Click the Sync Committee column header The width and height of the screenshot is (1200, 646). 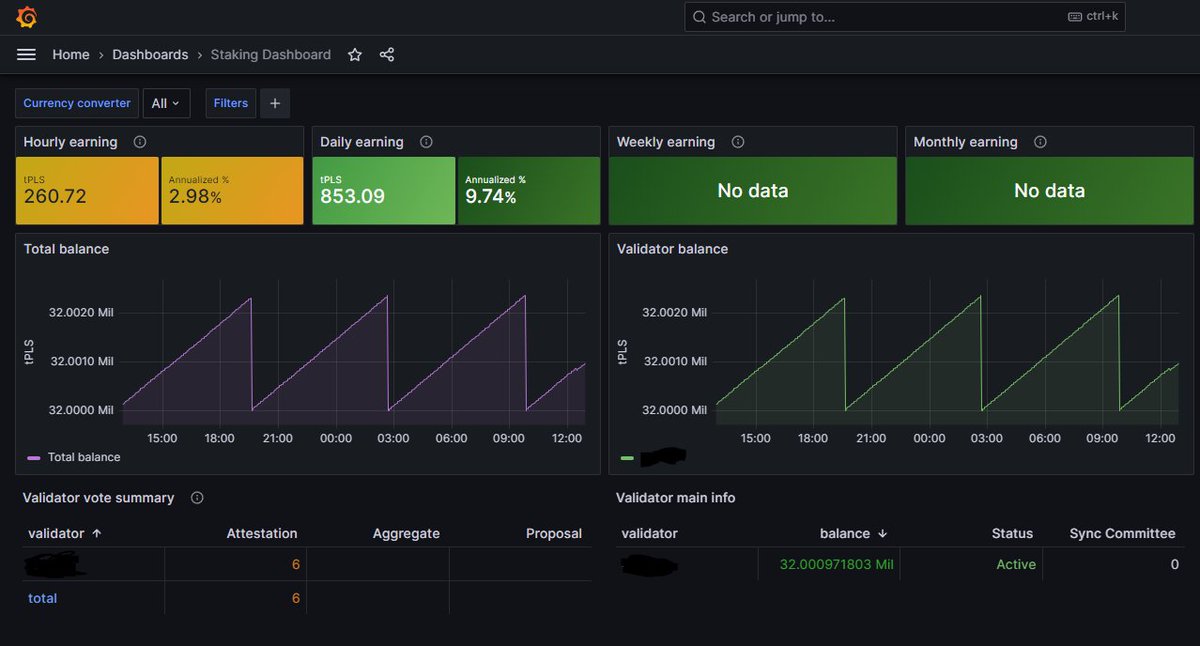click(1123, 534)
